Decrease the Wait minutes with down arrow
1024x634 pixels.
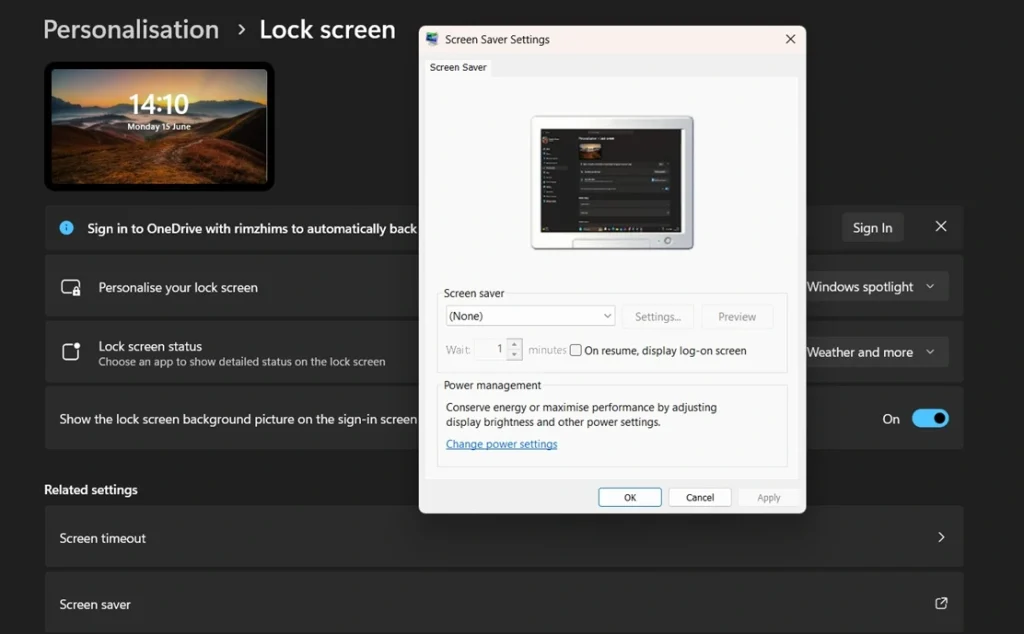(x=514, y=355)
